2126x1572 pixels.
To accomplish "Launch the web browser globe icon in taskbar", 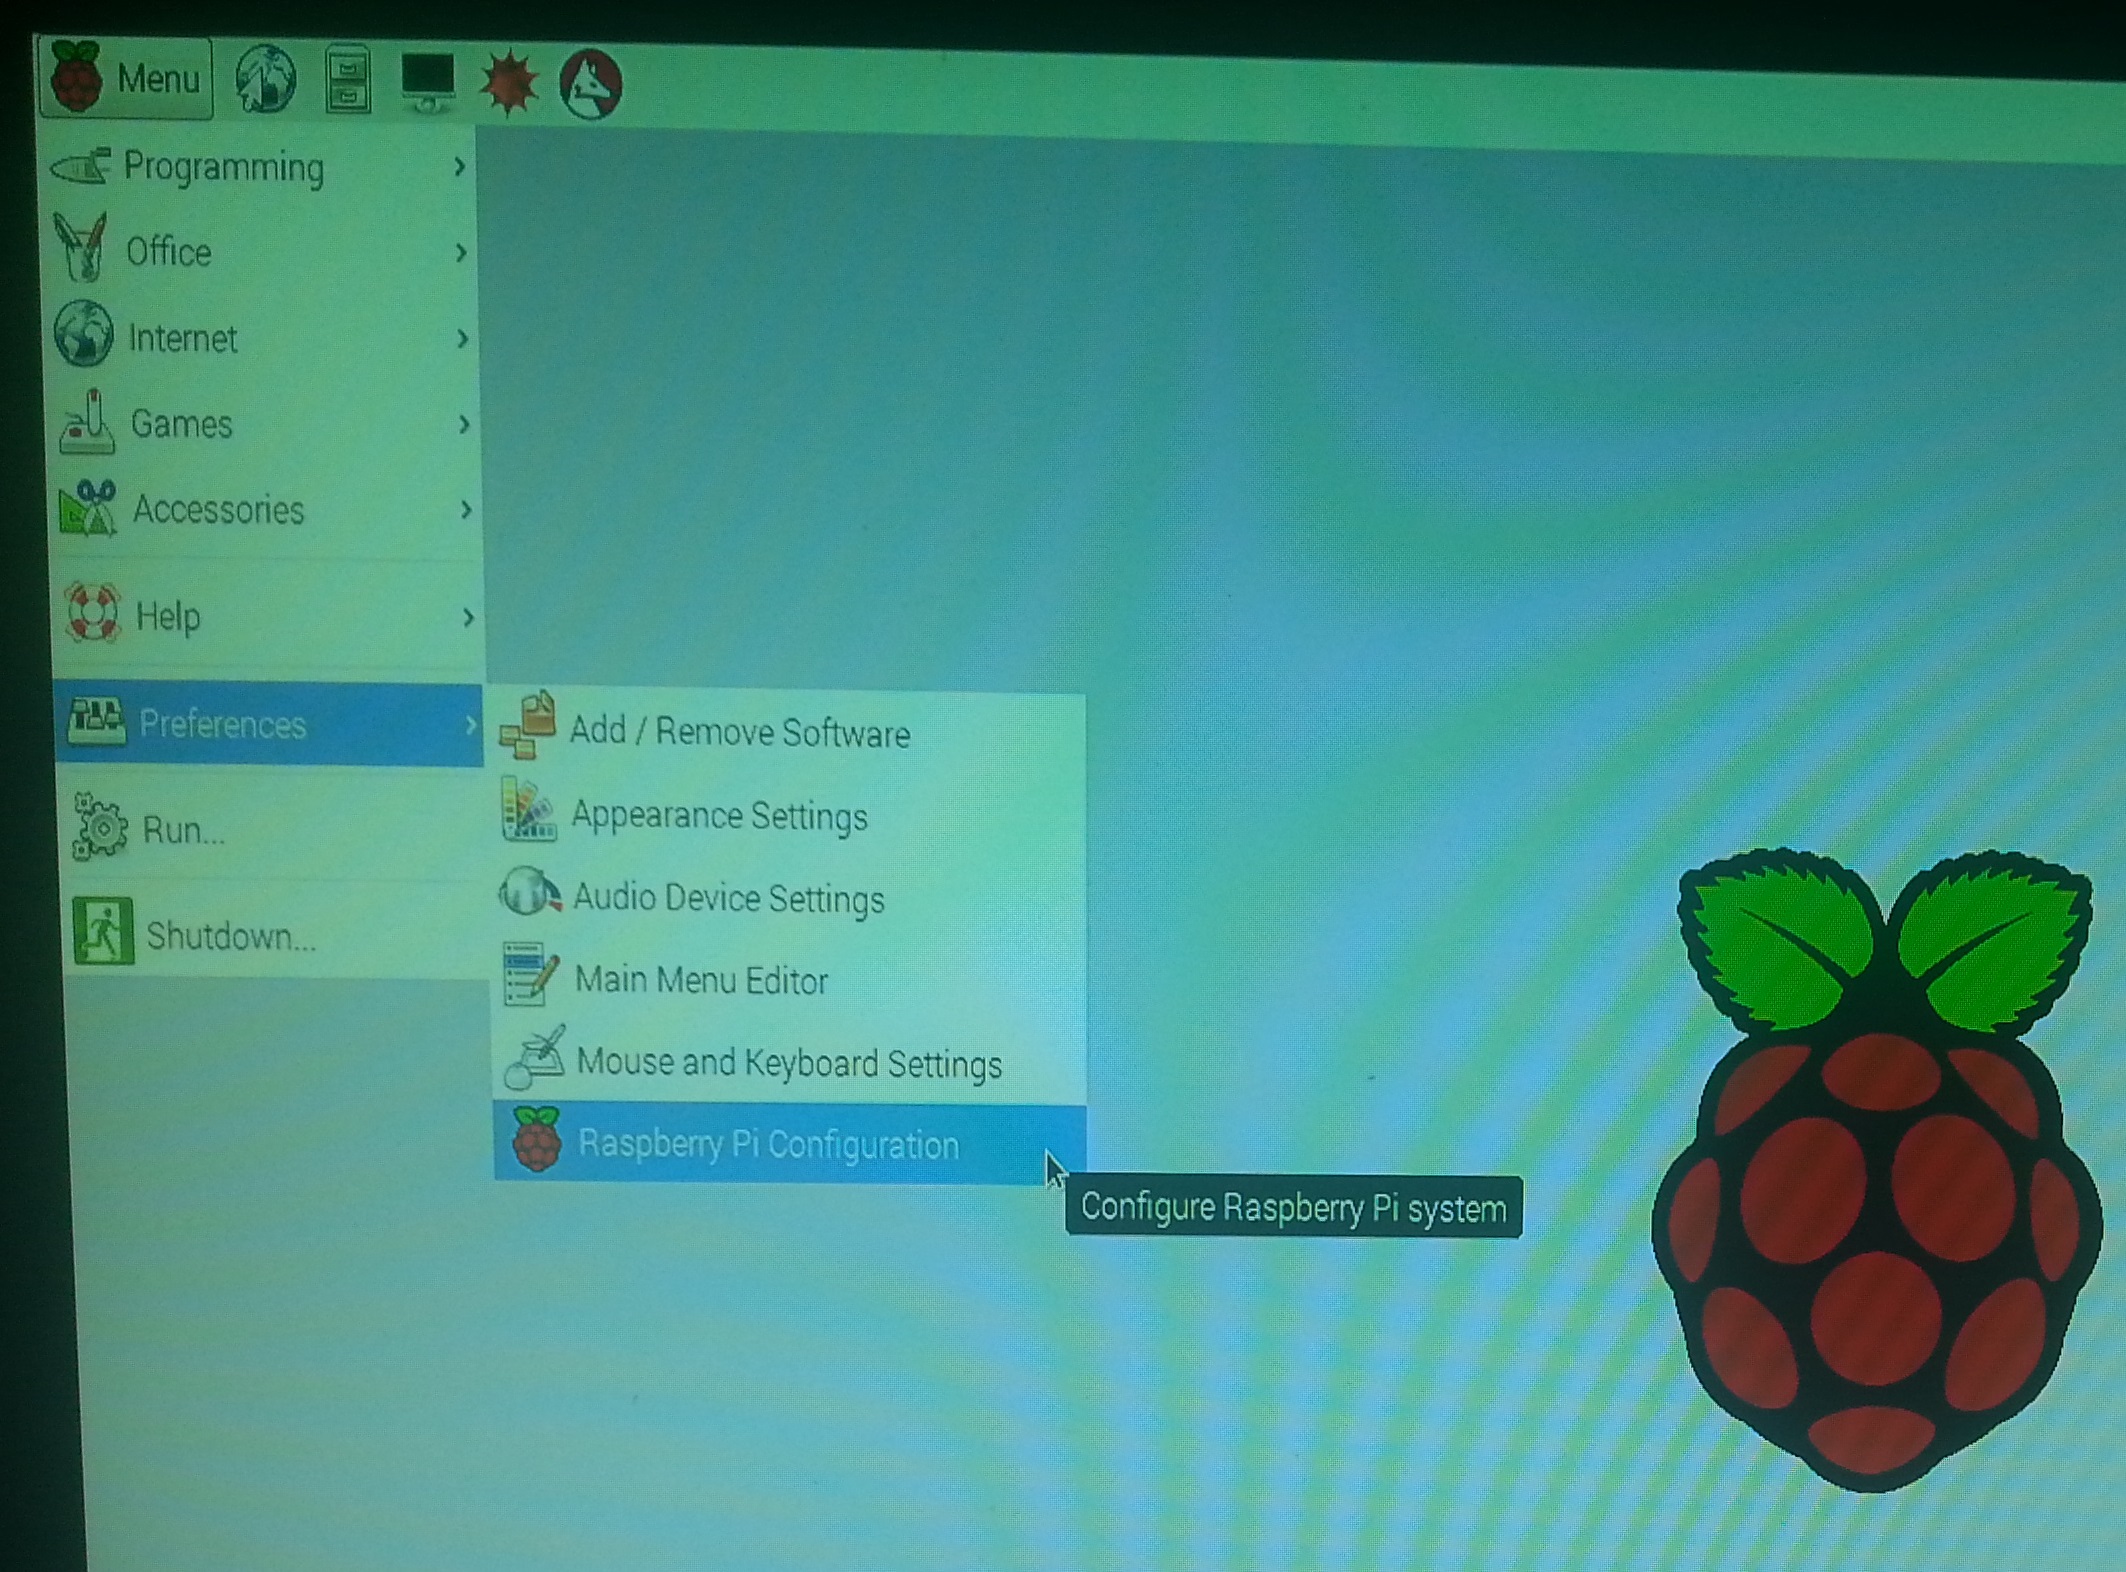I will [x=265, y=79].
